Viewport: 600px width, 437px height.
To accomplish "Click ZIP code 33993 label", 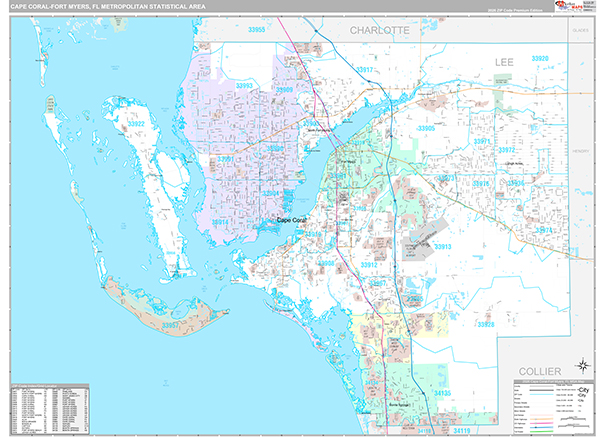I will [244, 87].
